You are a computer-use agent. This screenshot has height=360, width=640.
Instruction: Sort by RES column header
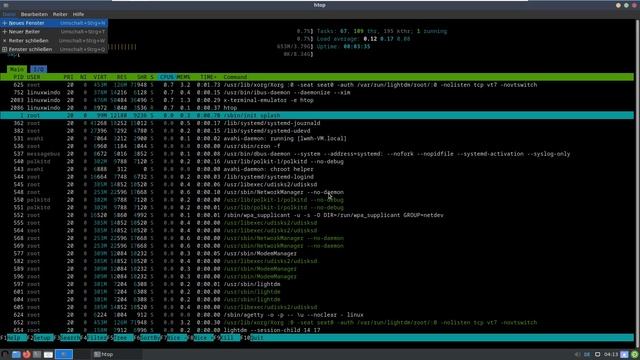click(x=122, y=77)
